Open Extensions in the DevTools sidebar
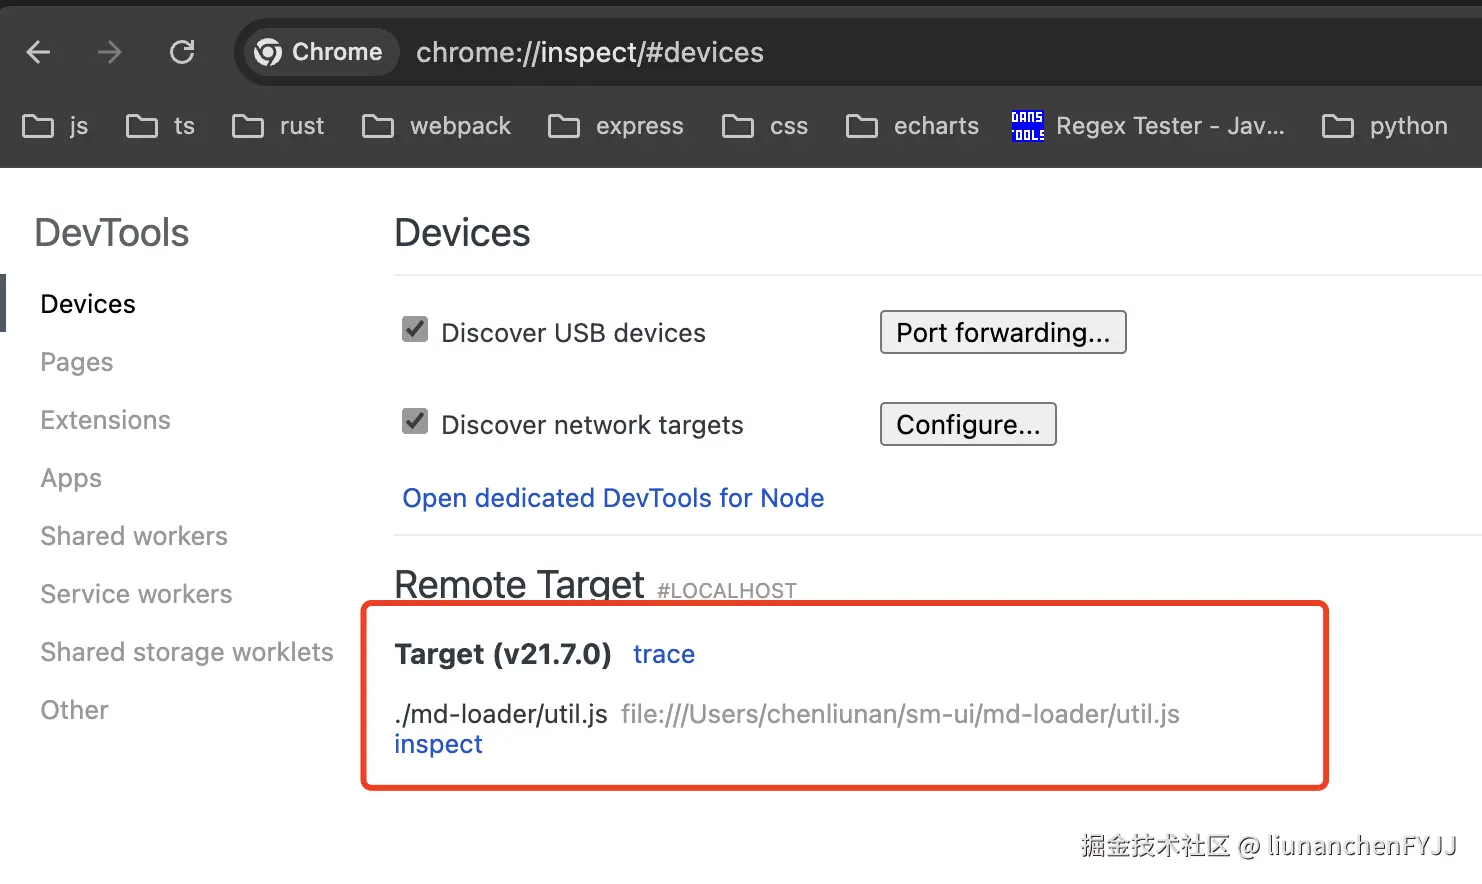Viewport: 1482px width, 884px height. (105, 420)
